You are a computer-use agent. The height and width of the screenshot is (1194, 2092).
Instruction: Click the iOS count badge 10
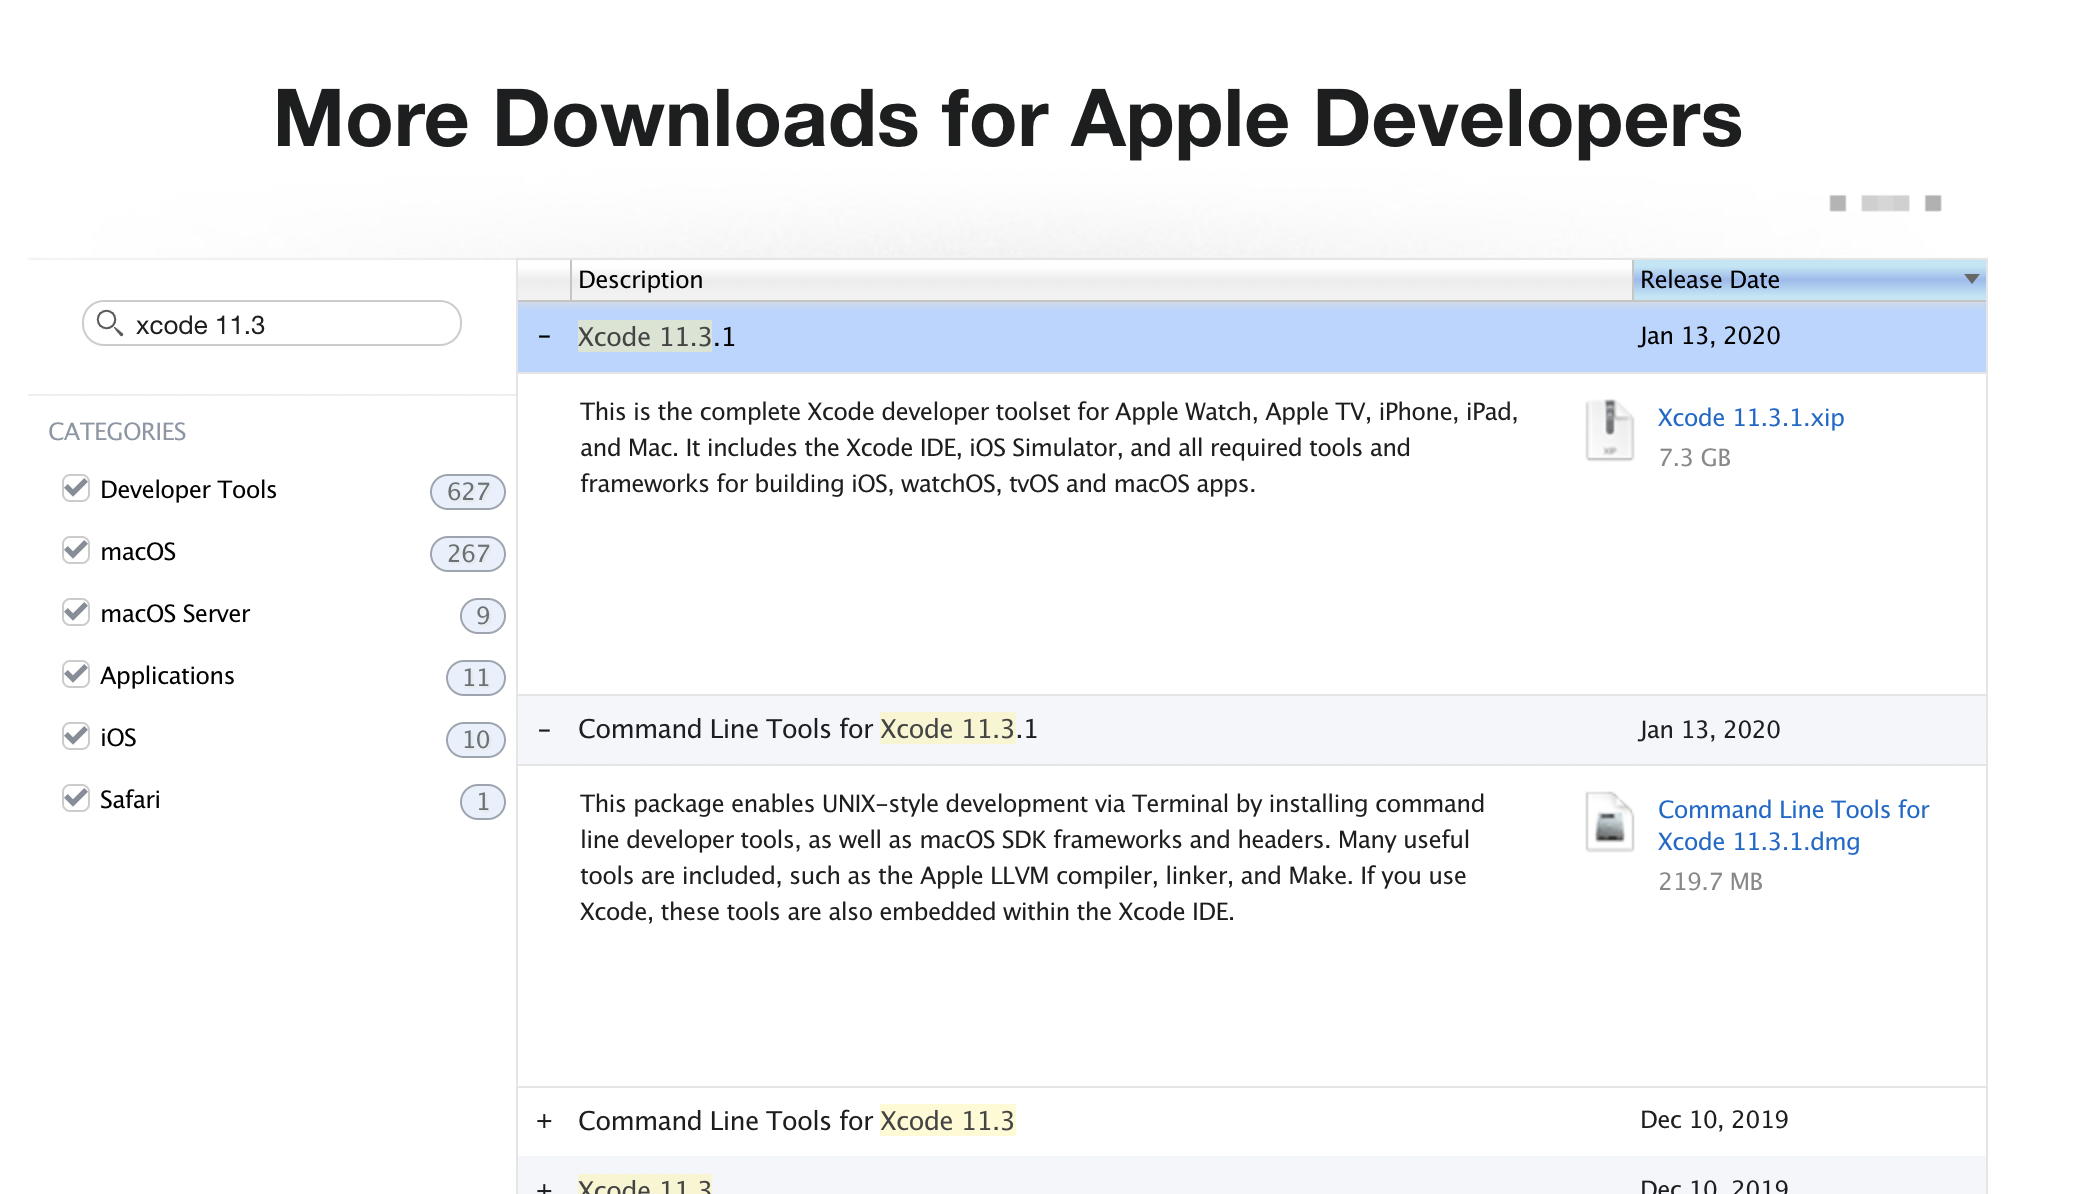pos(475,739)
